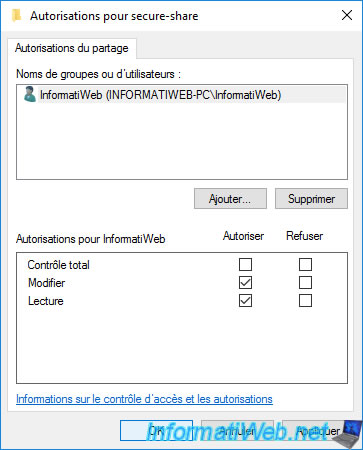The image size is (363, 450).
Task: Click the folder icon in the title bar
Action: click(x=16, y=16)
